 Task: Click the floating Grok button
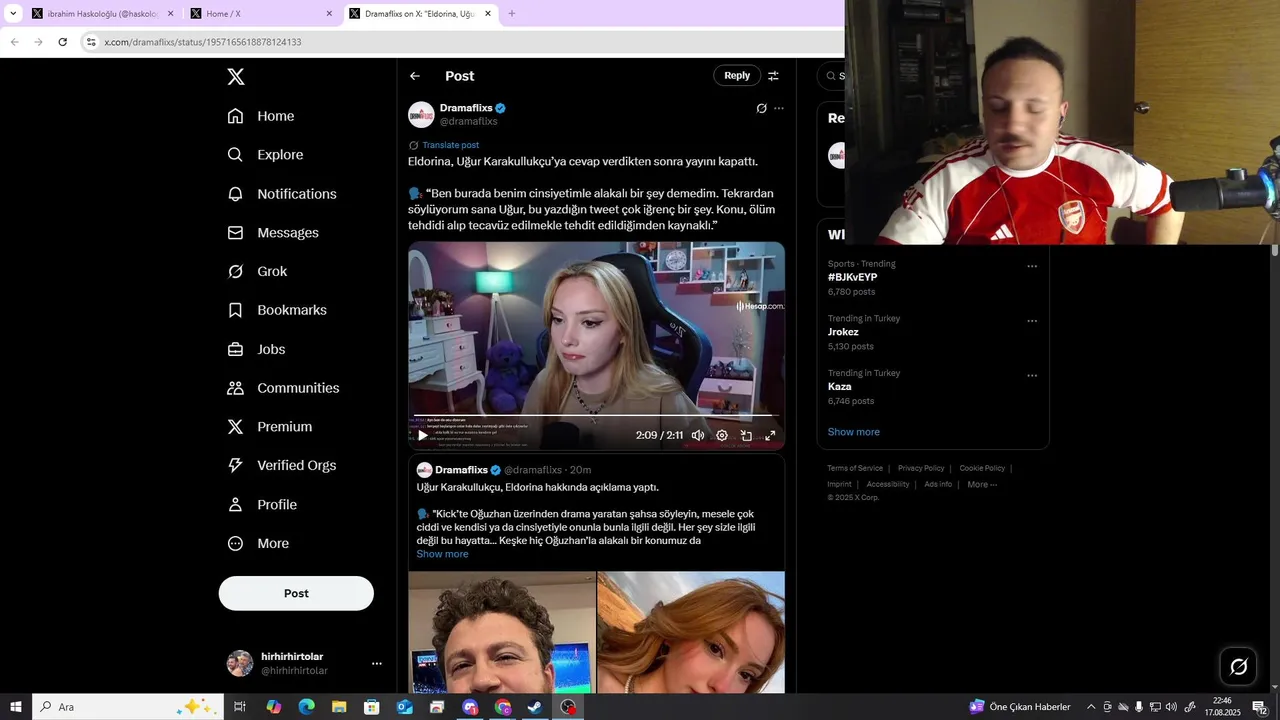(x=1238, y=667)
